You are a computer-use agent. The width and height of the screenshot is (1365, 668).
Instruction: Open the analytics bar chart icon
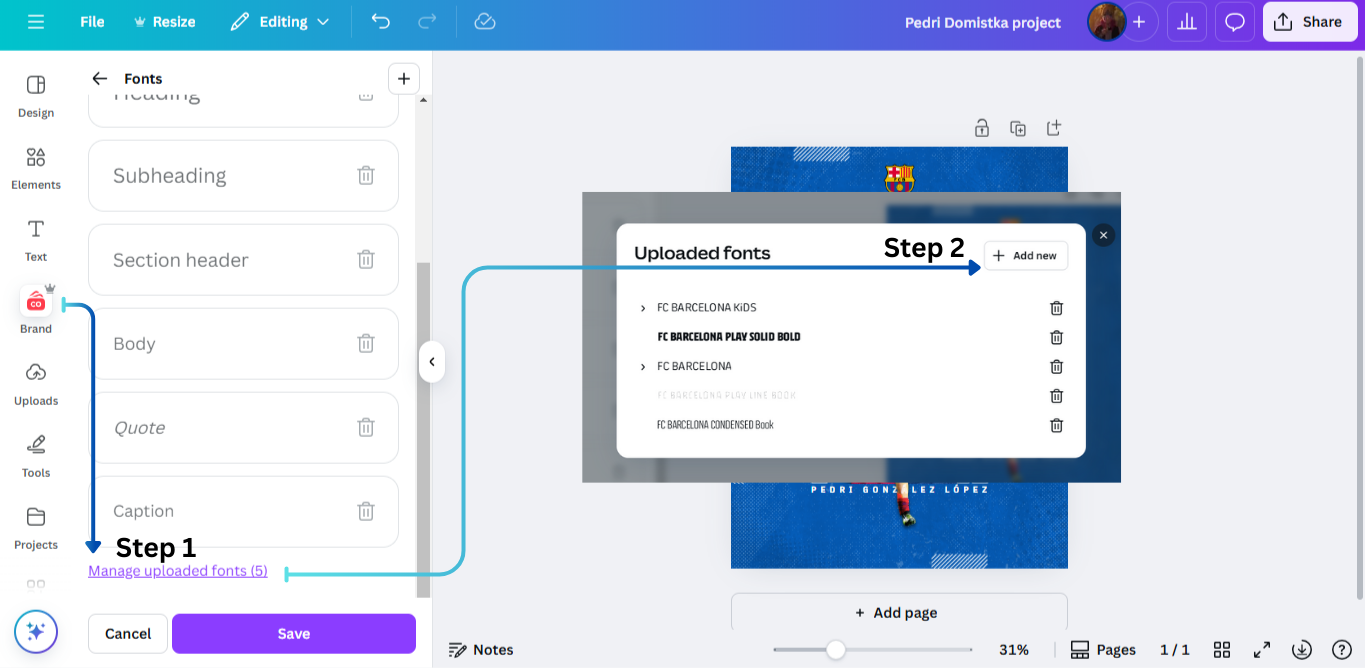coord(1187,22)
